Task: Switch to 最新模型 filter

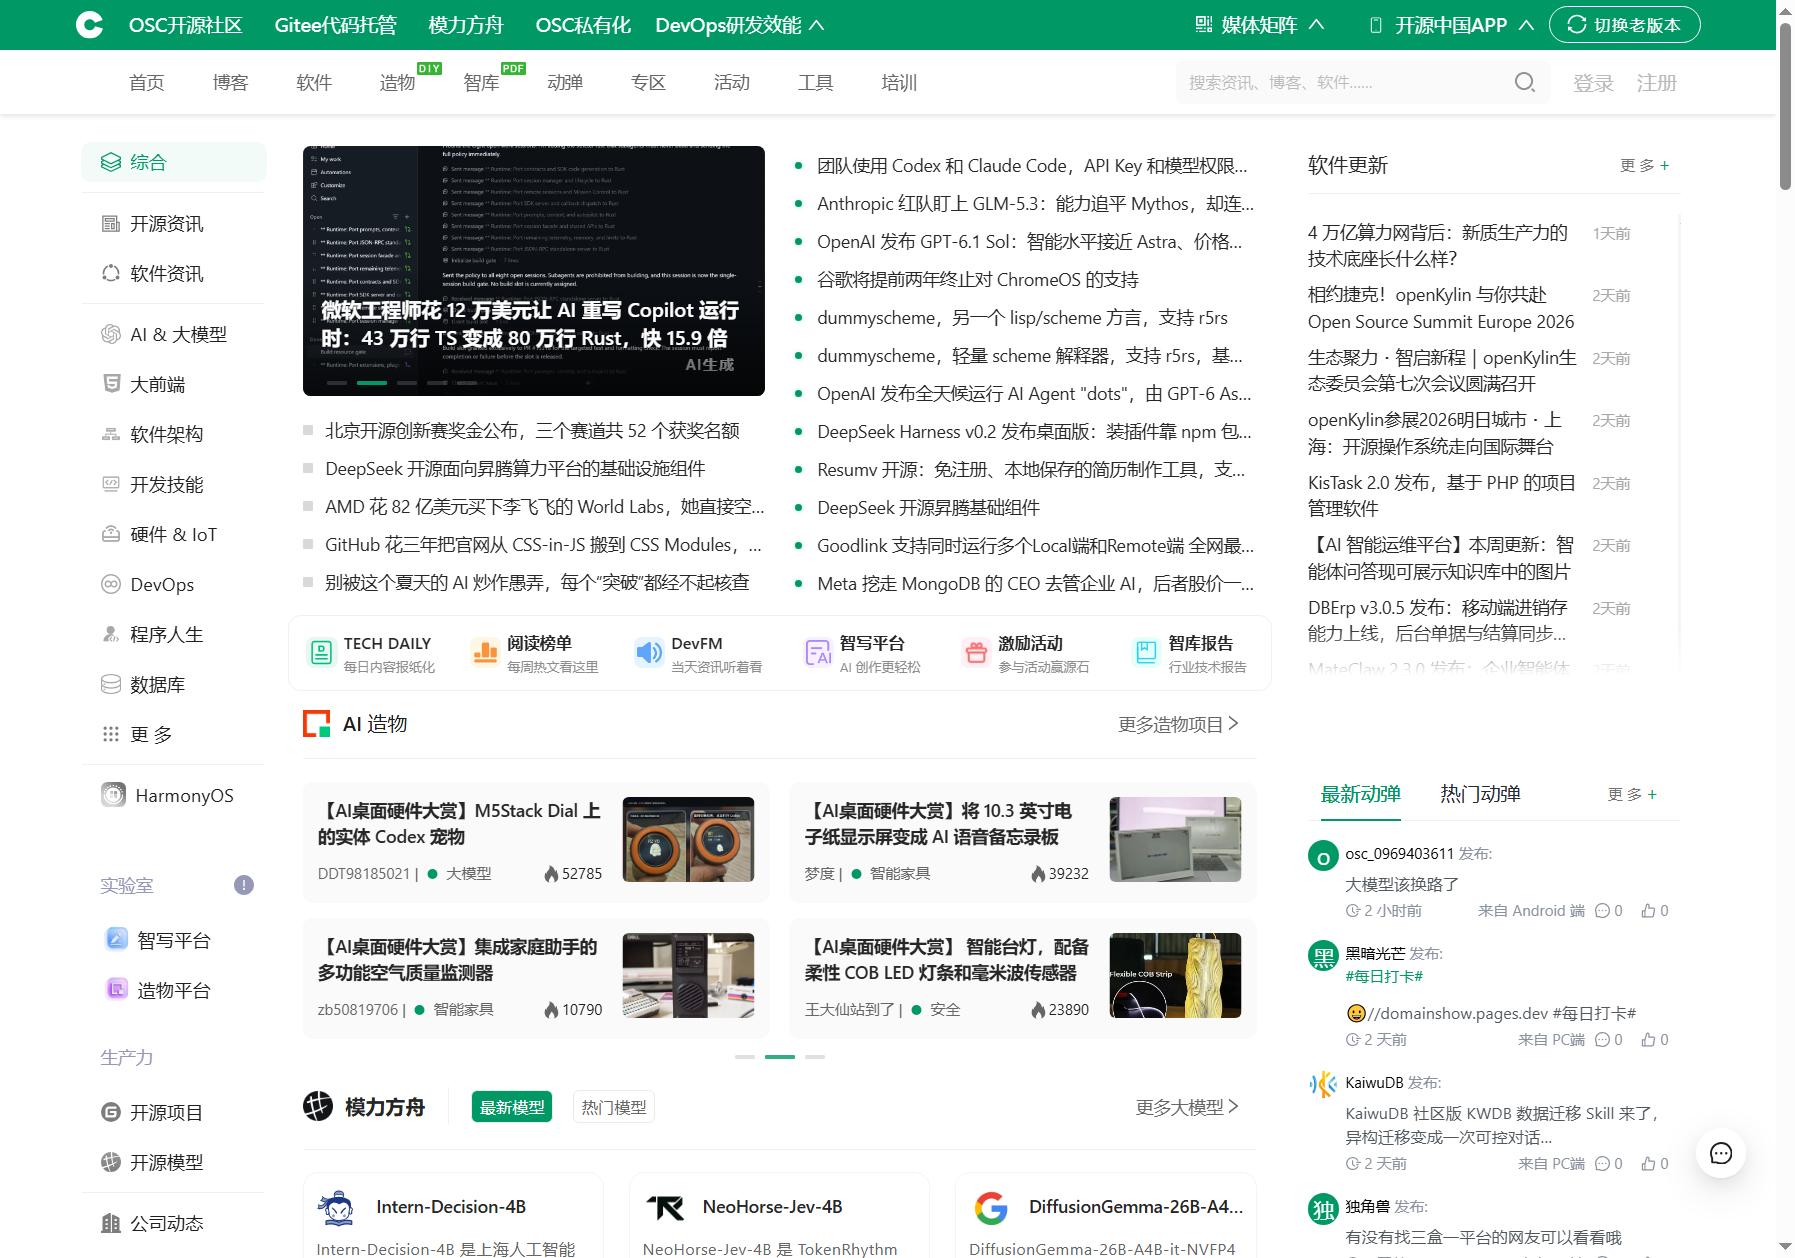Action: pos(512,1107)
